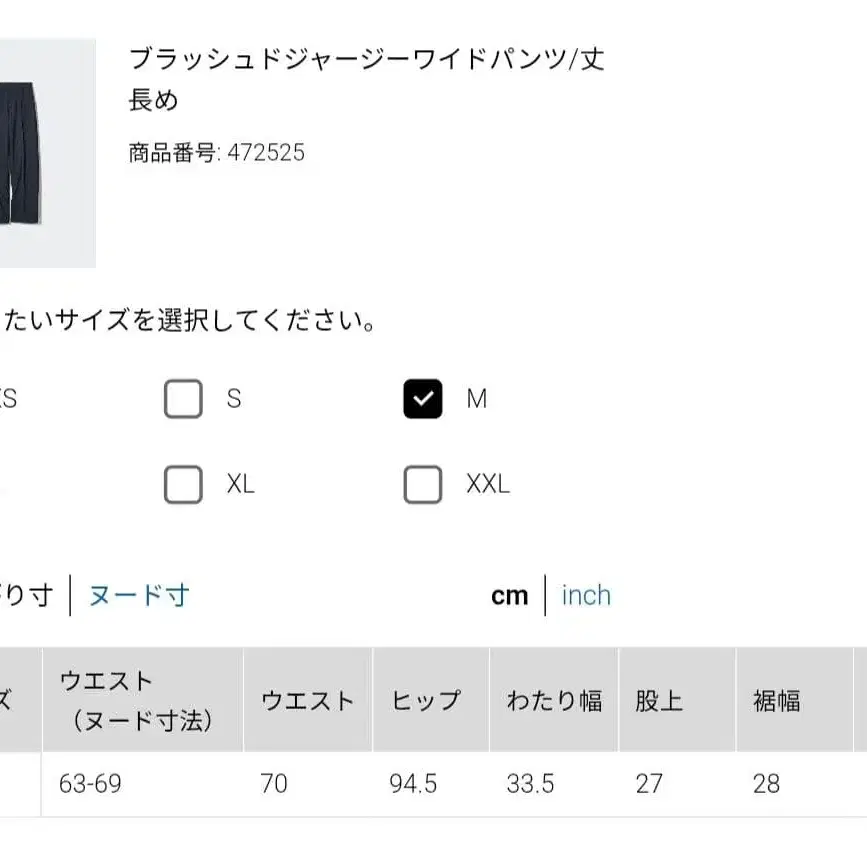The width and height of the screenshot is (867, 867).
Task: Click the M size label text
Action: [477, 399]
